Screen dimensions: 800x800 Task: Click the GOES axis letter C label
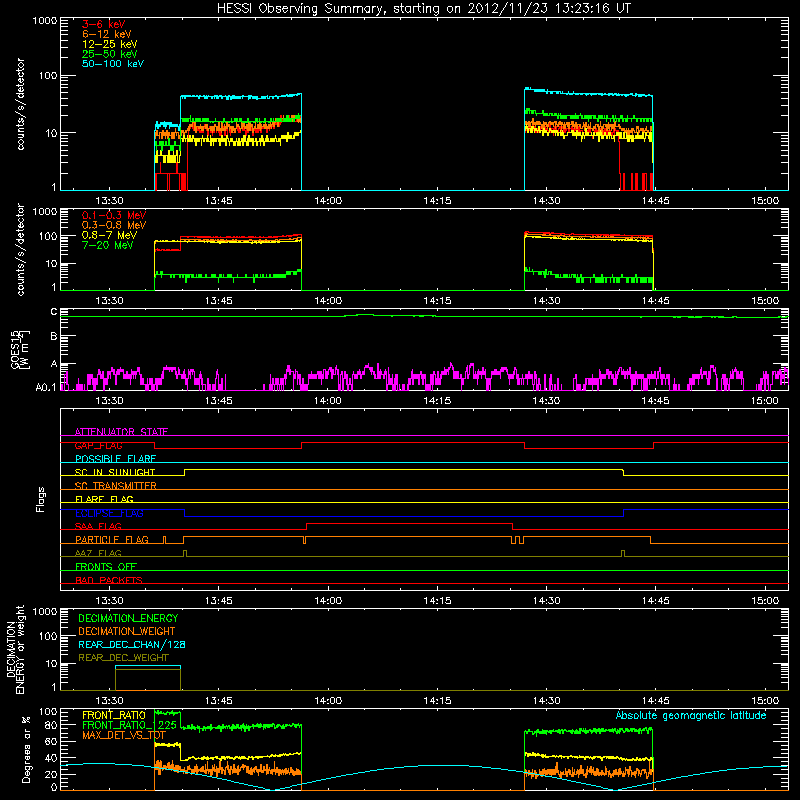(x=54, y=312)
